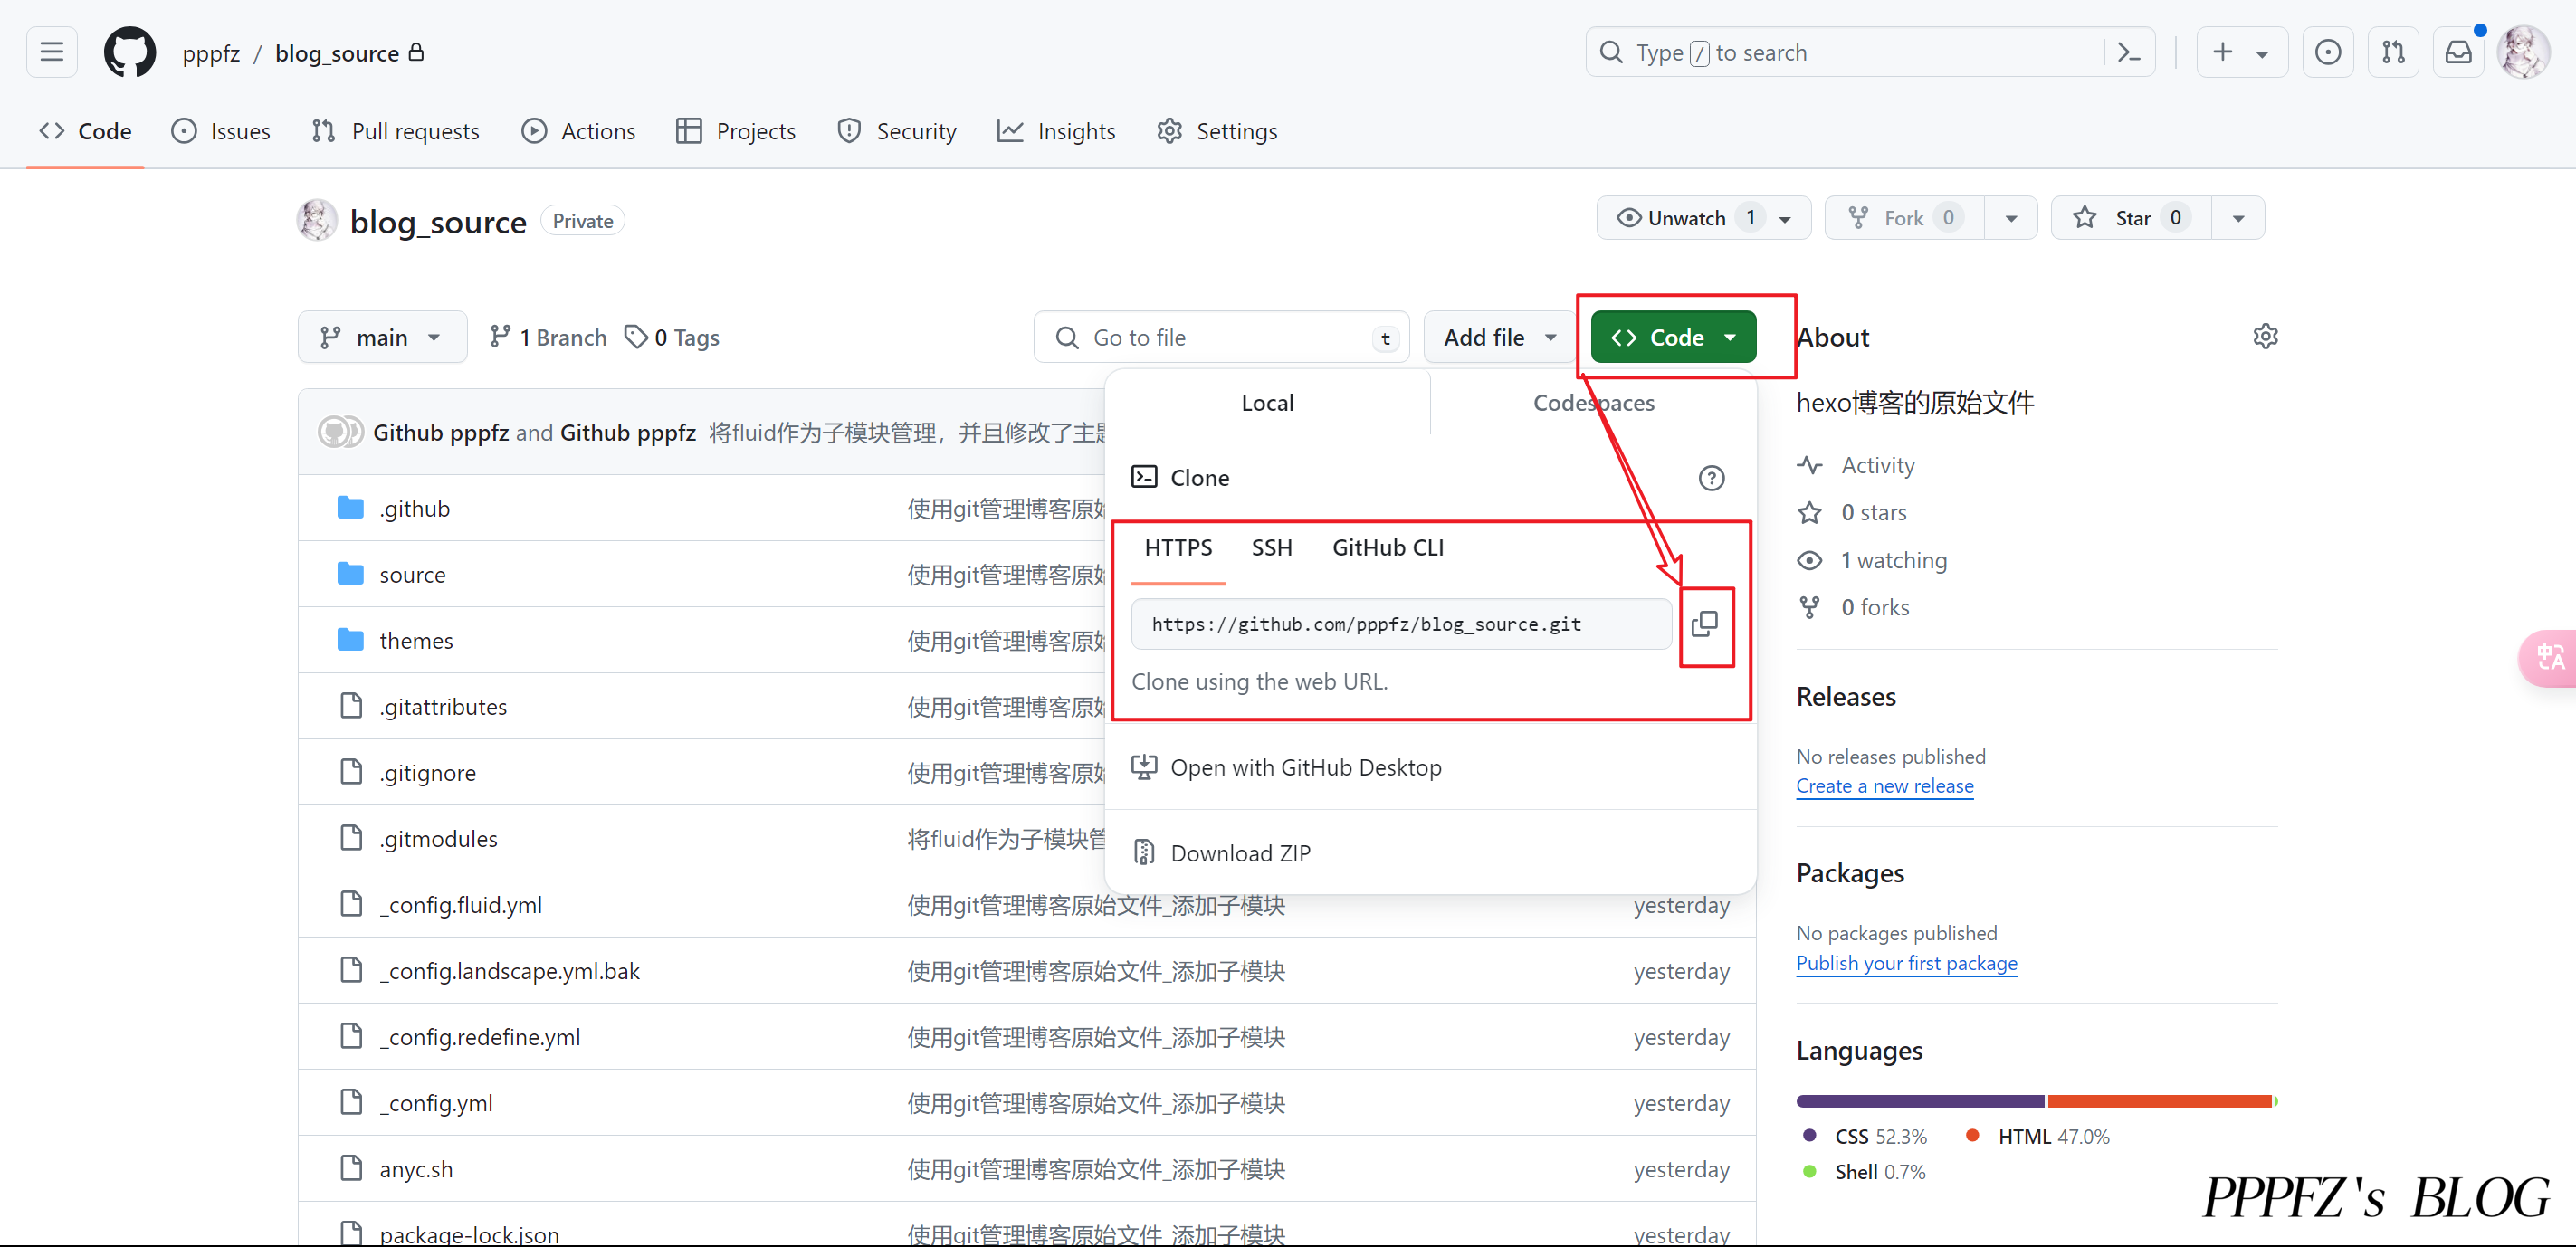Expand the Fork options dropdown arrow
Screen dimensions: 2576x1247
point(2011,219)
